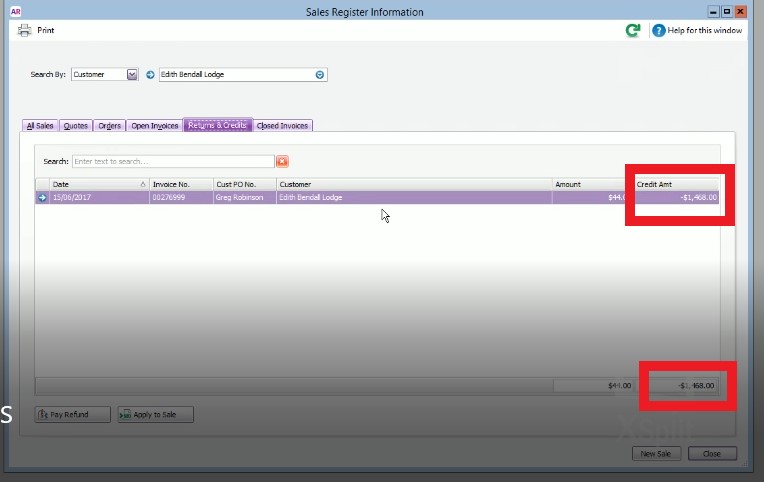Viewport: 764px width, 482px height.
Task: Go to the Open Invoices tab
Action: 154,126
